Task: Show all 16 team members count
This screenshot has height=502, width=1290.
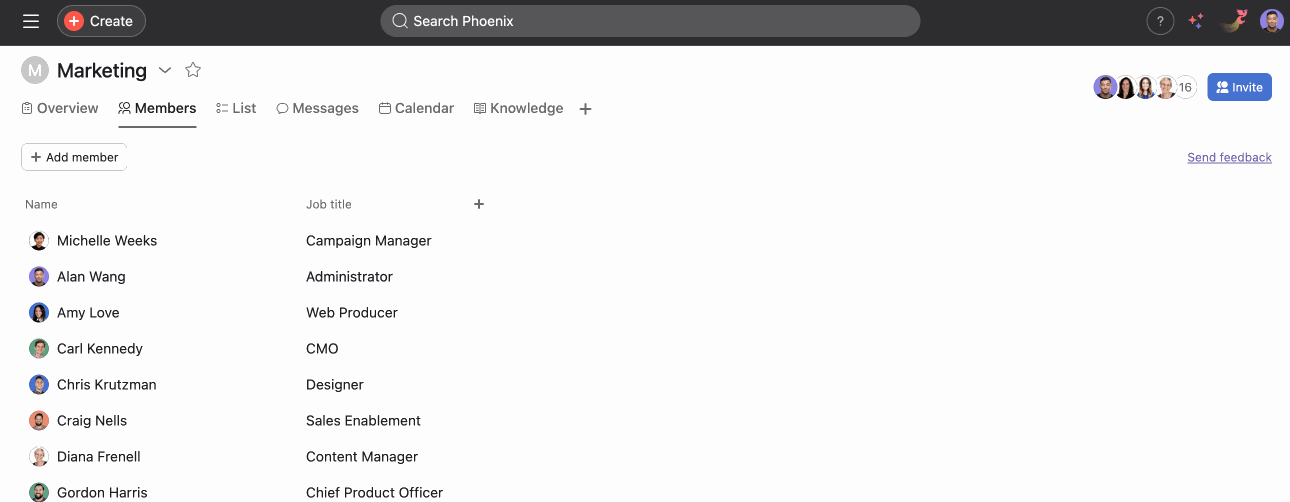Action: 1185,87
